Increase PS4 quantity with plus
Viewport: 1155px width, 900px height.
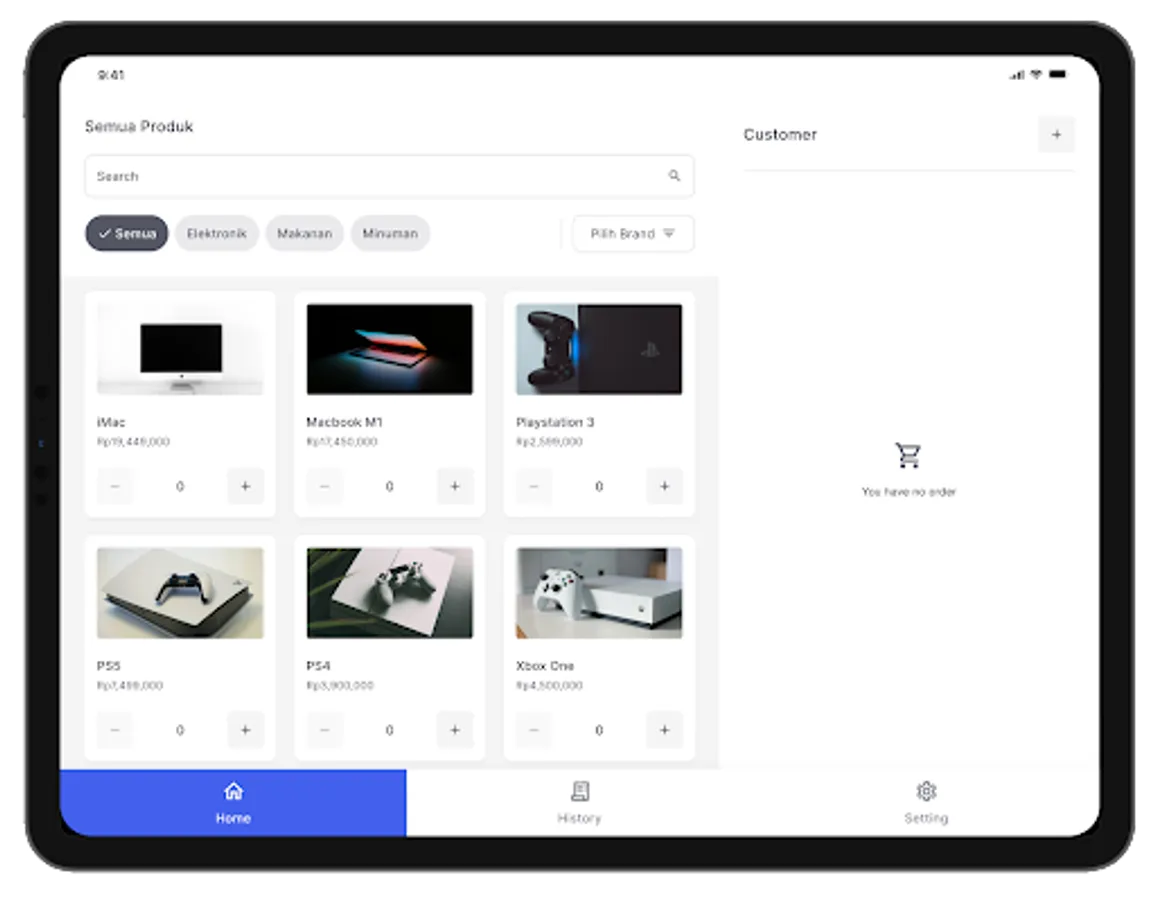454,730
